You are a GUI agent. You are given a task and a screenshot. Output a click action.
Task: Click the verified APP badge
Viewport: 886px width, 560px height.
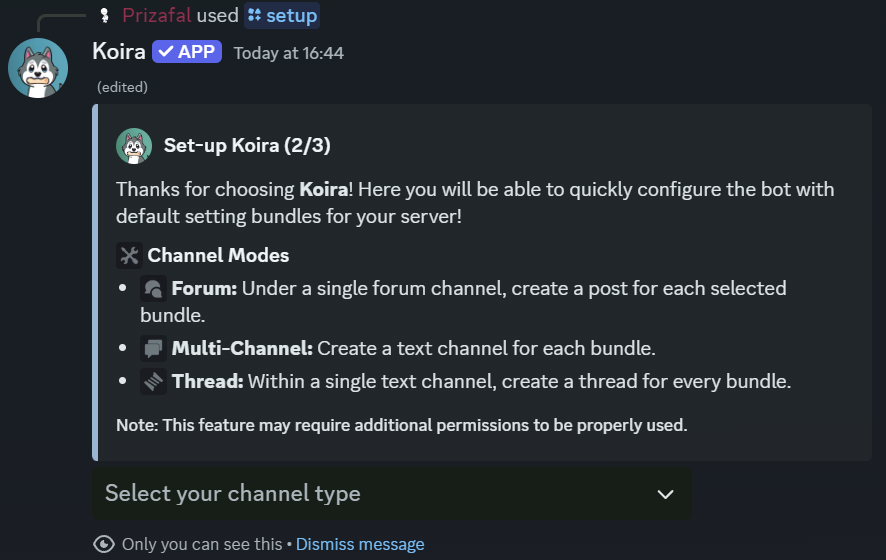click(x=186, y=52)
